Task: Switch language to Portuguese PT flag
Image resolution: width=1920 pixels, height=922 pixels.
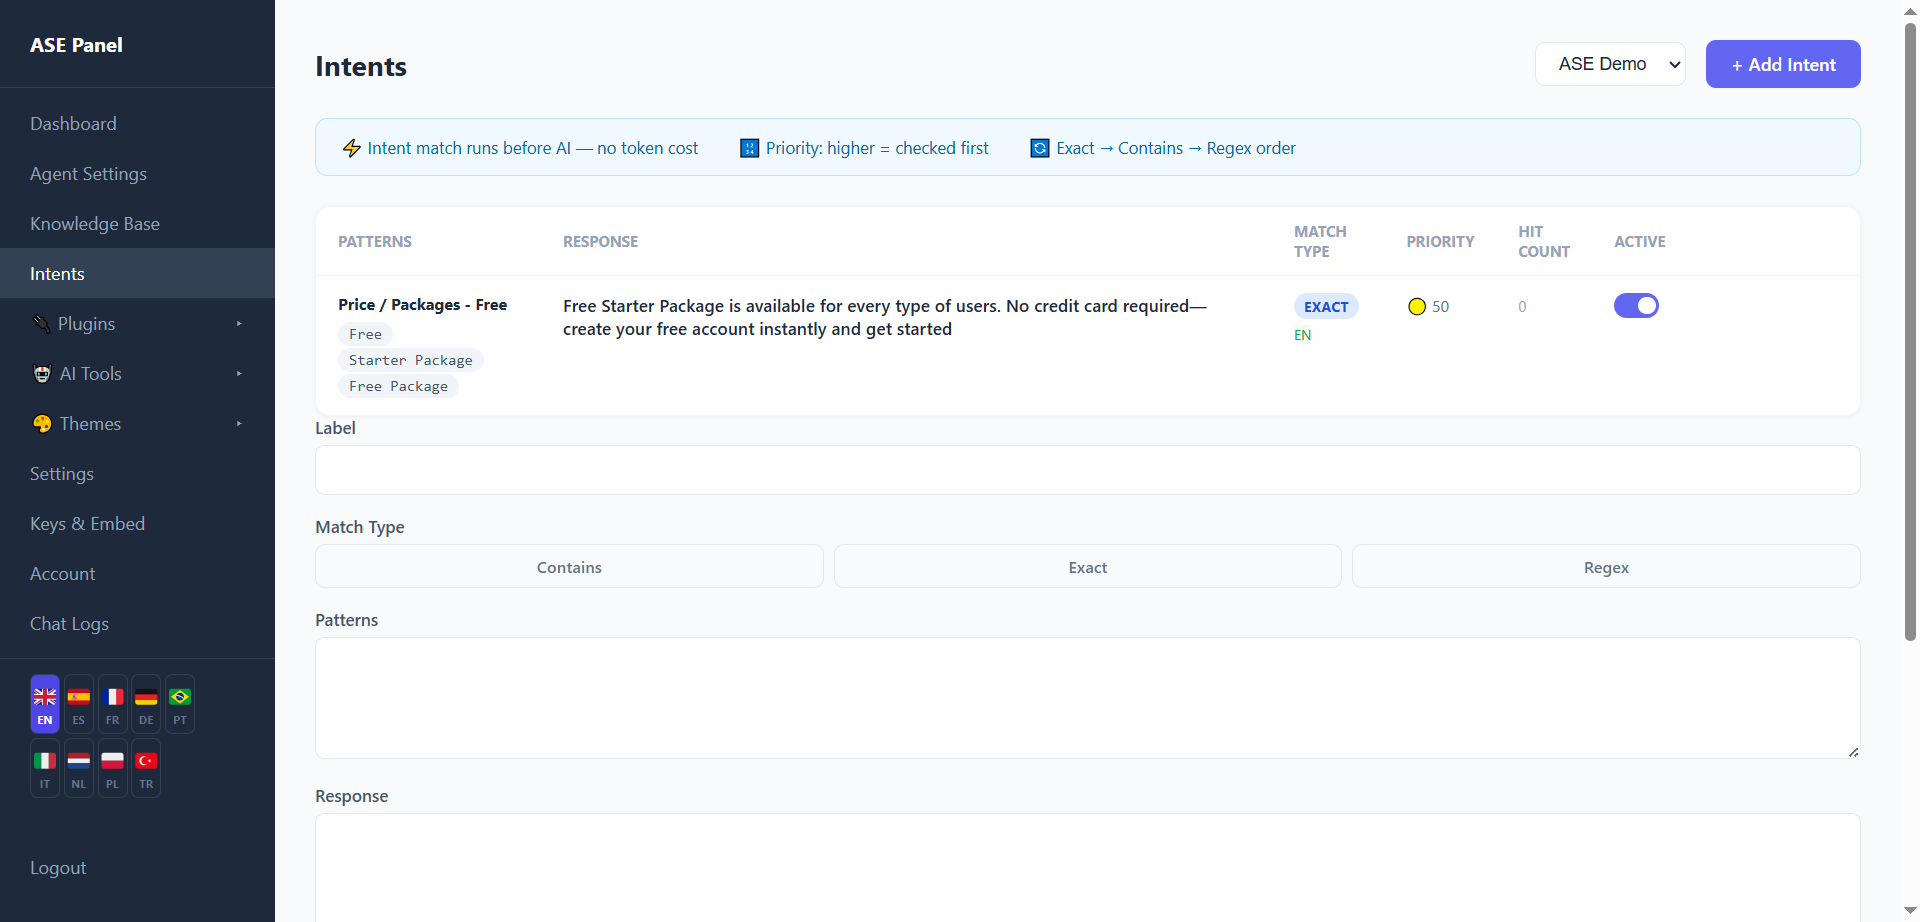Action: coord(180,704)
